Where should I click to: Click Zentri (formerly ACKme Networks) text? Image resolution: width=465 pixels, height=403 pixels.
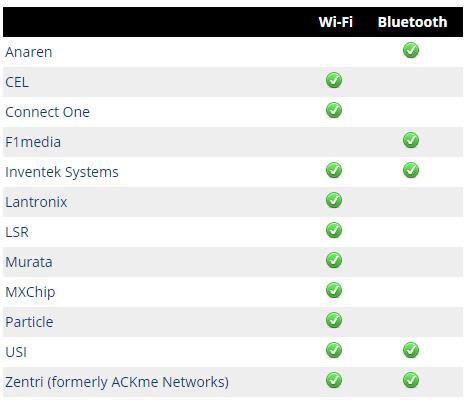coord(117,382)
